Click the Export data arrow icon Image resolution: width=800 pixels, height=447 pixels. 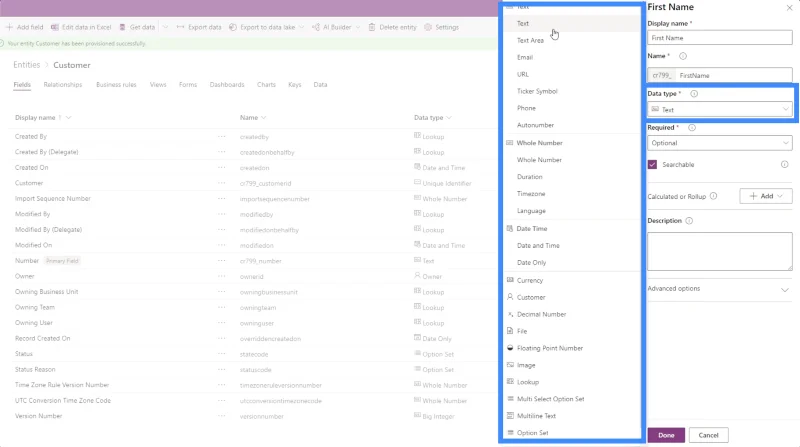tap(180, 27)
